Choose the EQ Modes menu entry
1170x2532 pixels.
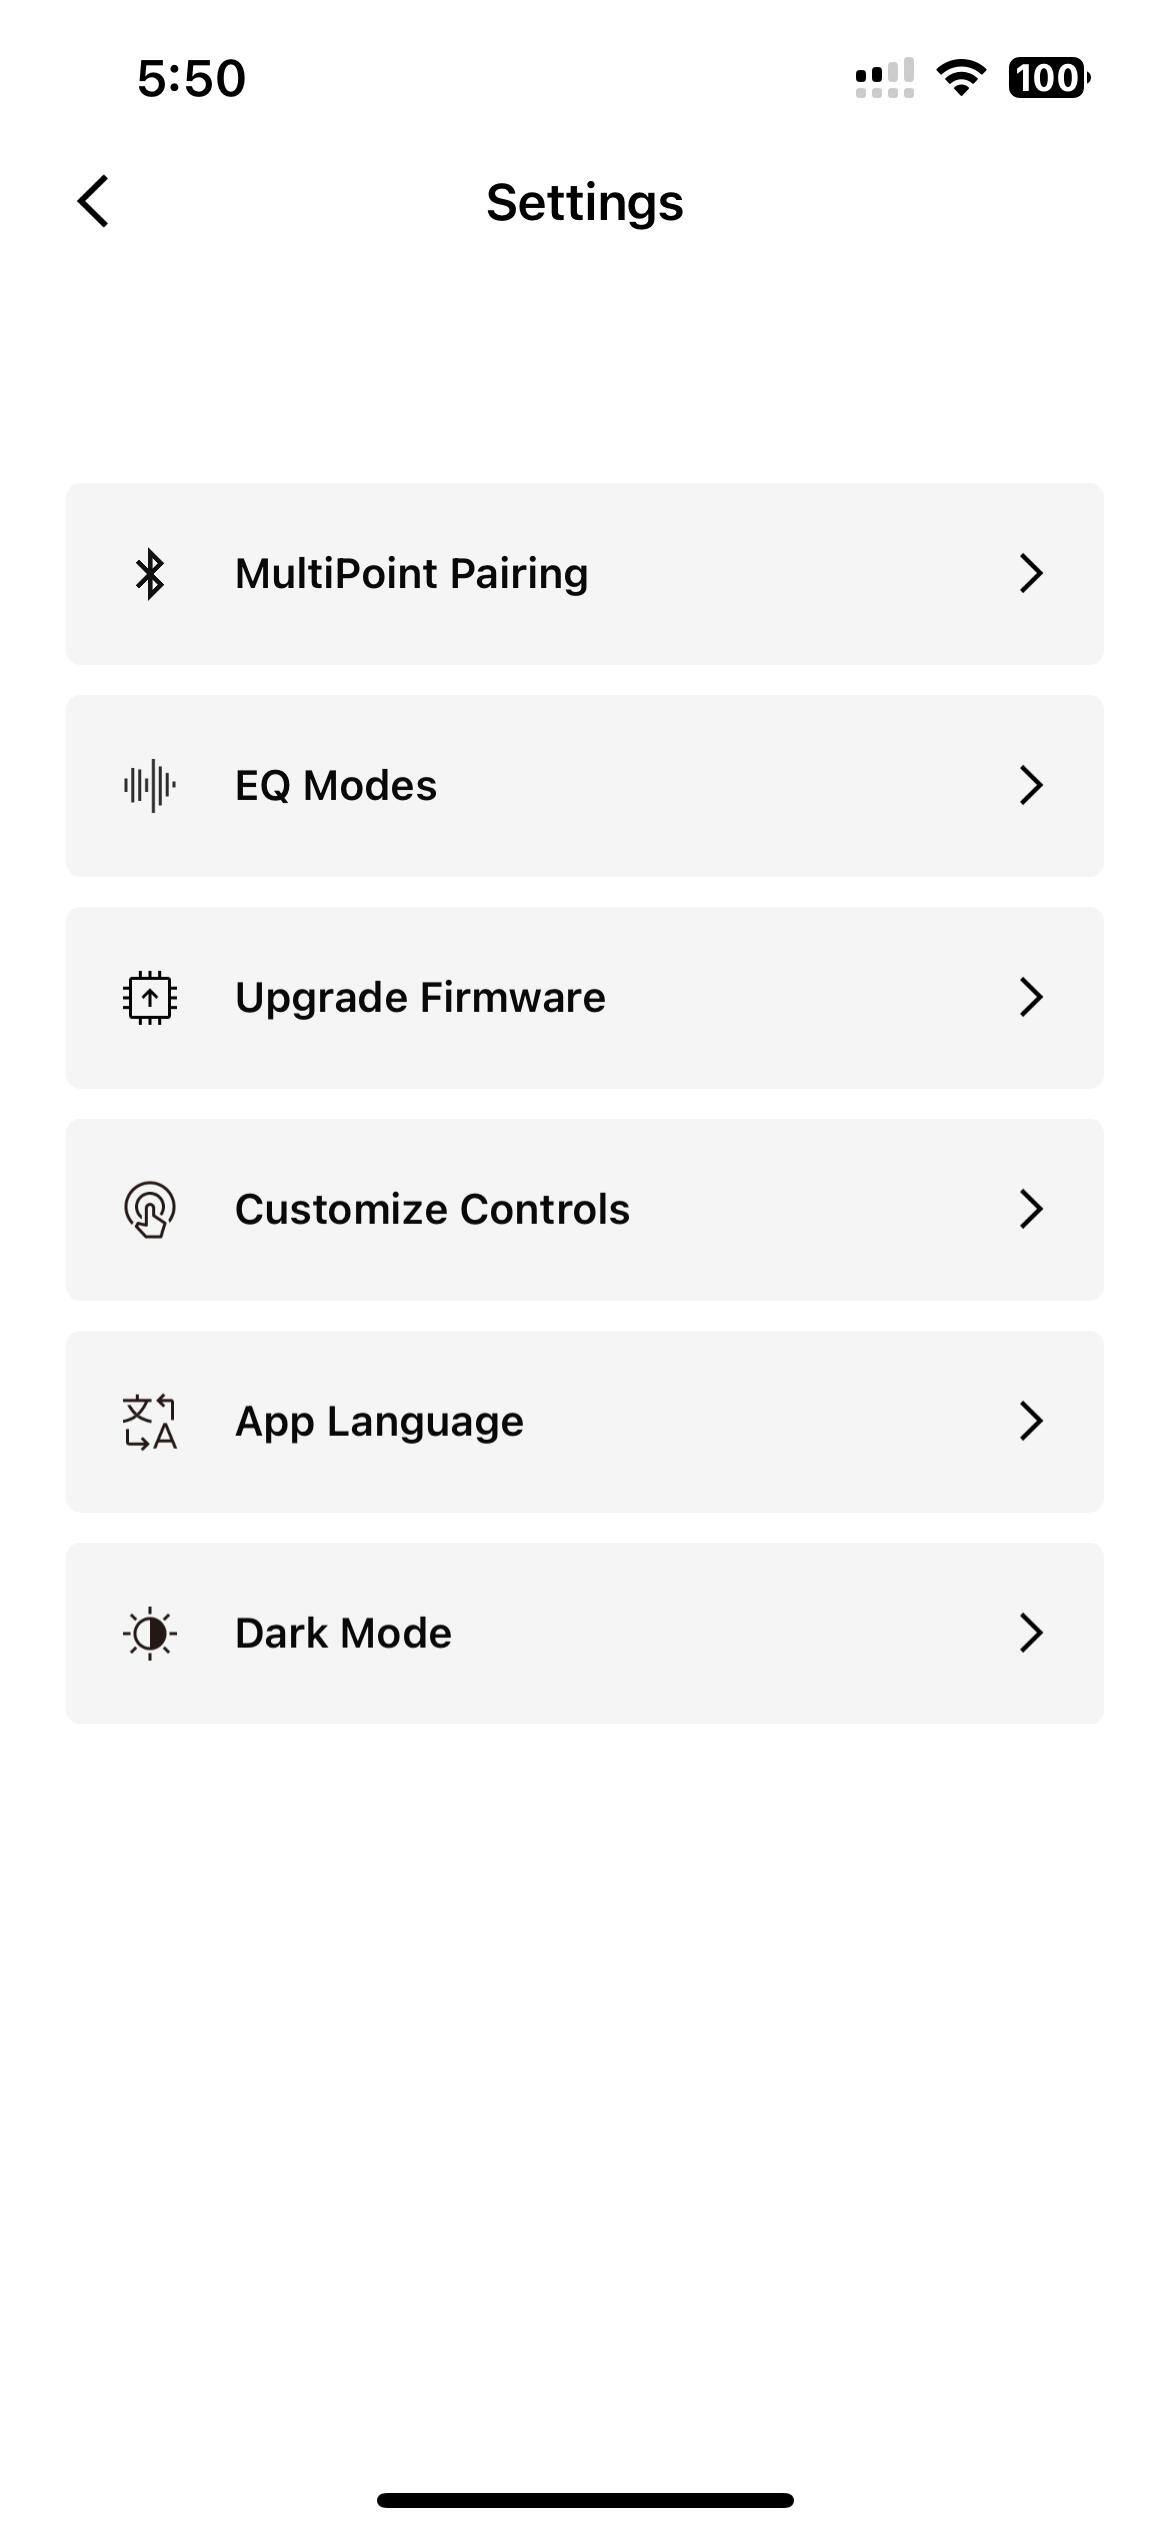point(336,786)
